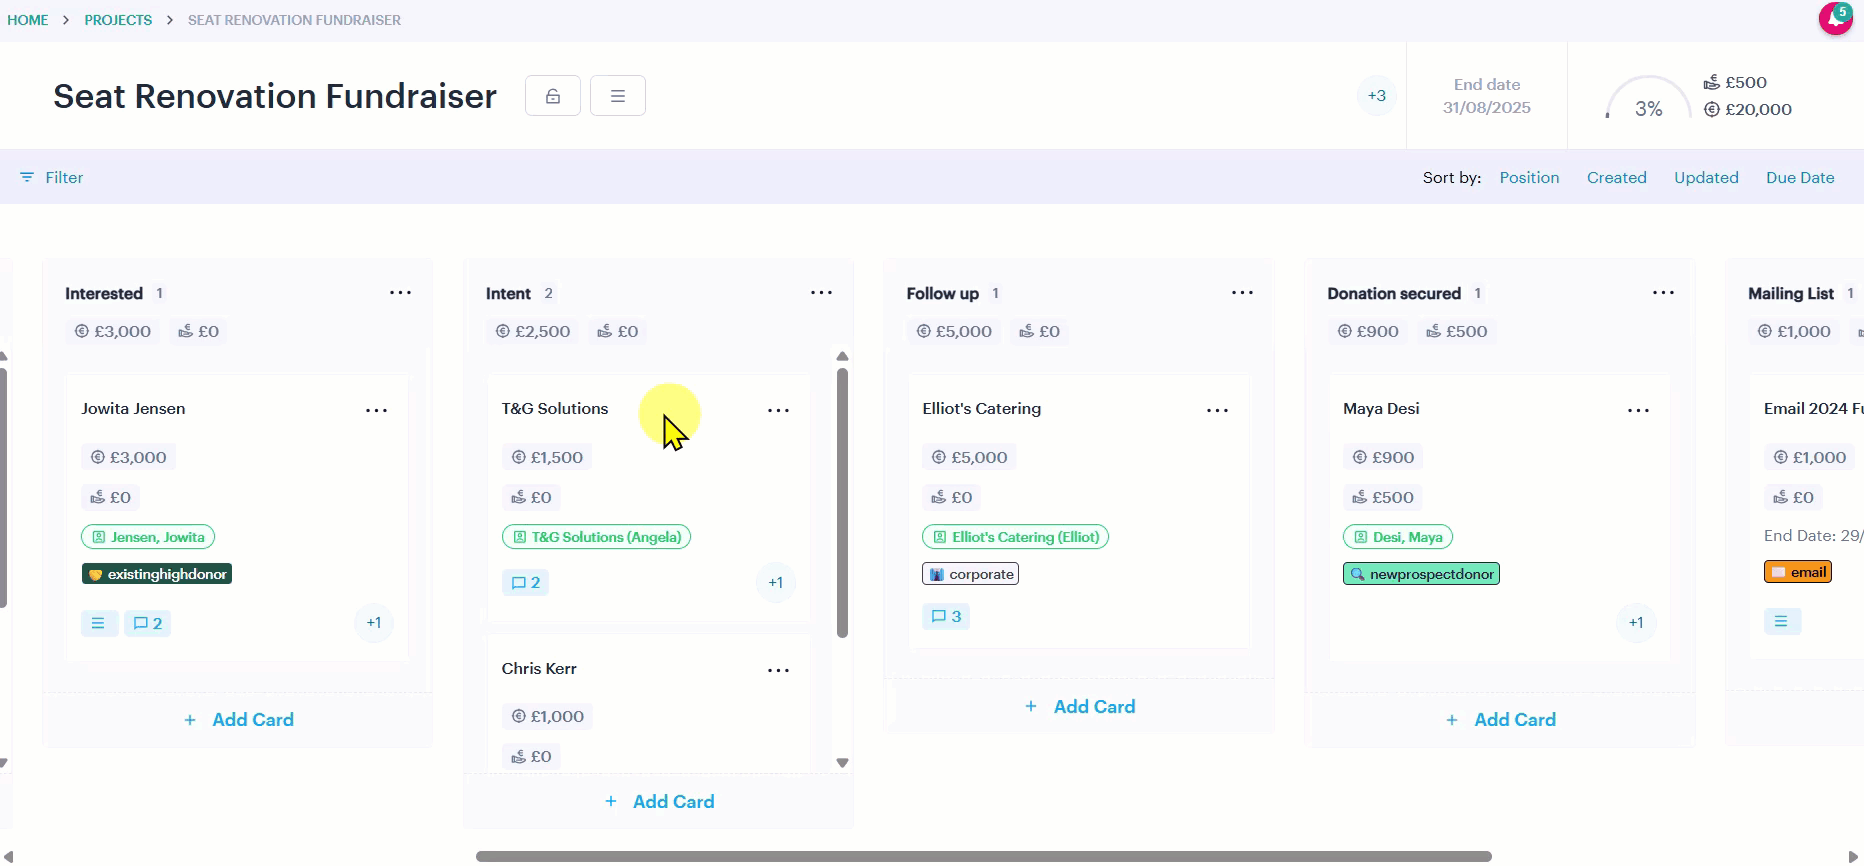Screen dimensions: 1864x866
Task: Add Card to Donation secured column
Action: pos(1500,720)
